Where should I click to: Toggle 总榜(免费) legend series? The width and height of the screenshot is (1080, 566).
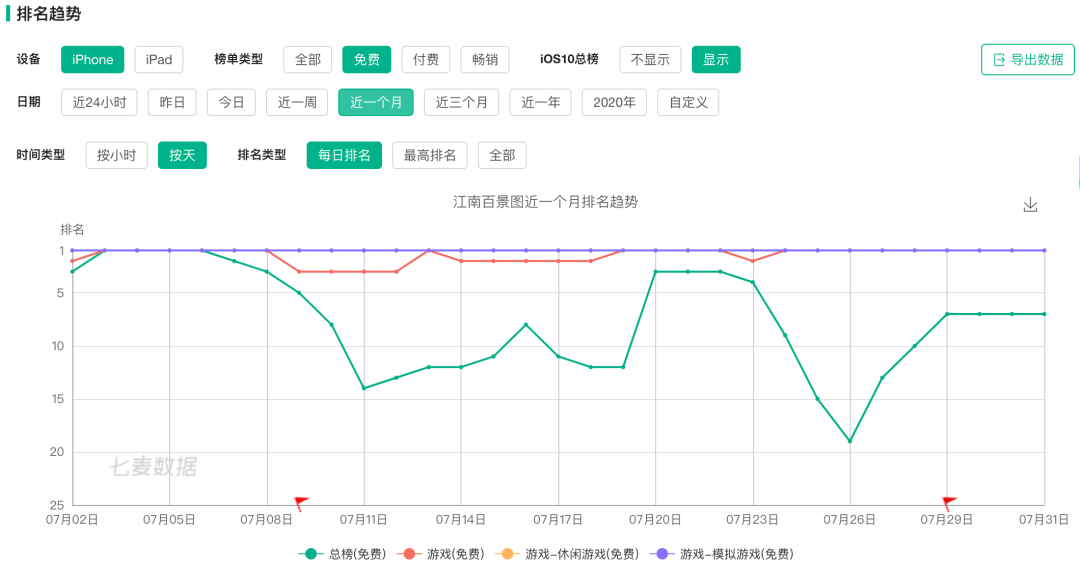(341, 553)
